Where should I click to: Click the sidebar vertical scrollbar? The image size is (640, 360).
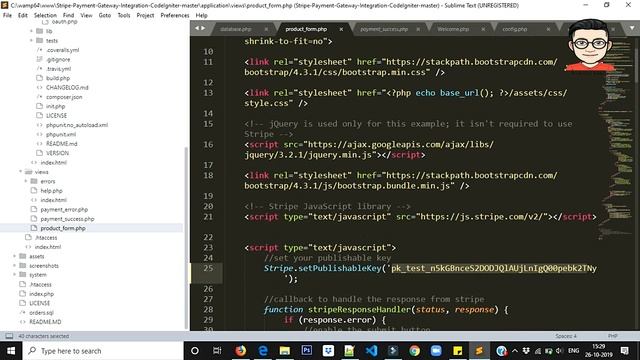point(187,238)
